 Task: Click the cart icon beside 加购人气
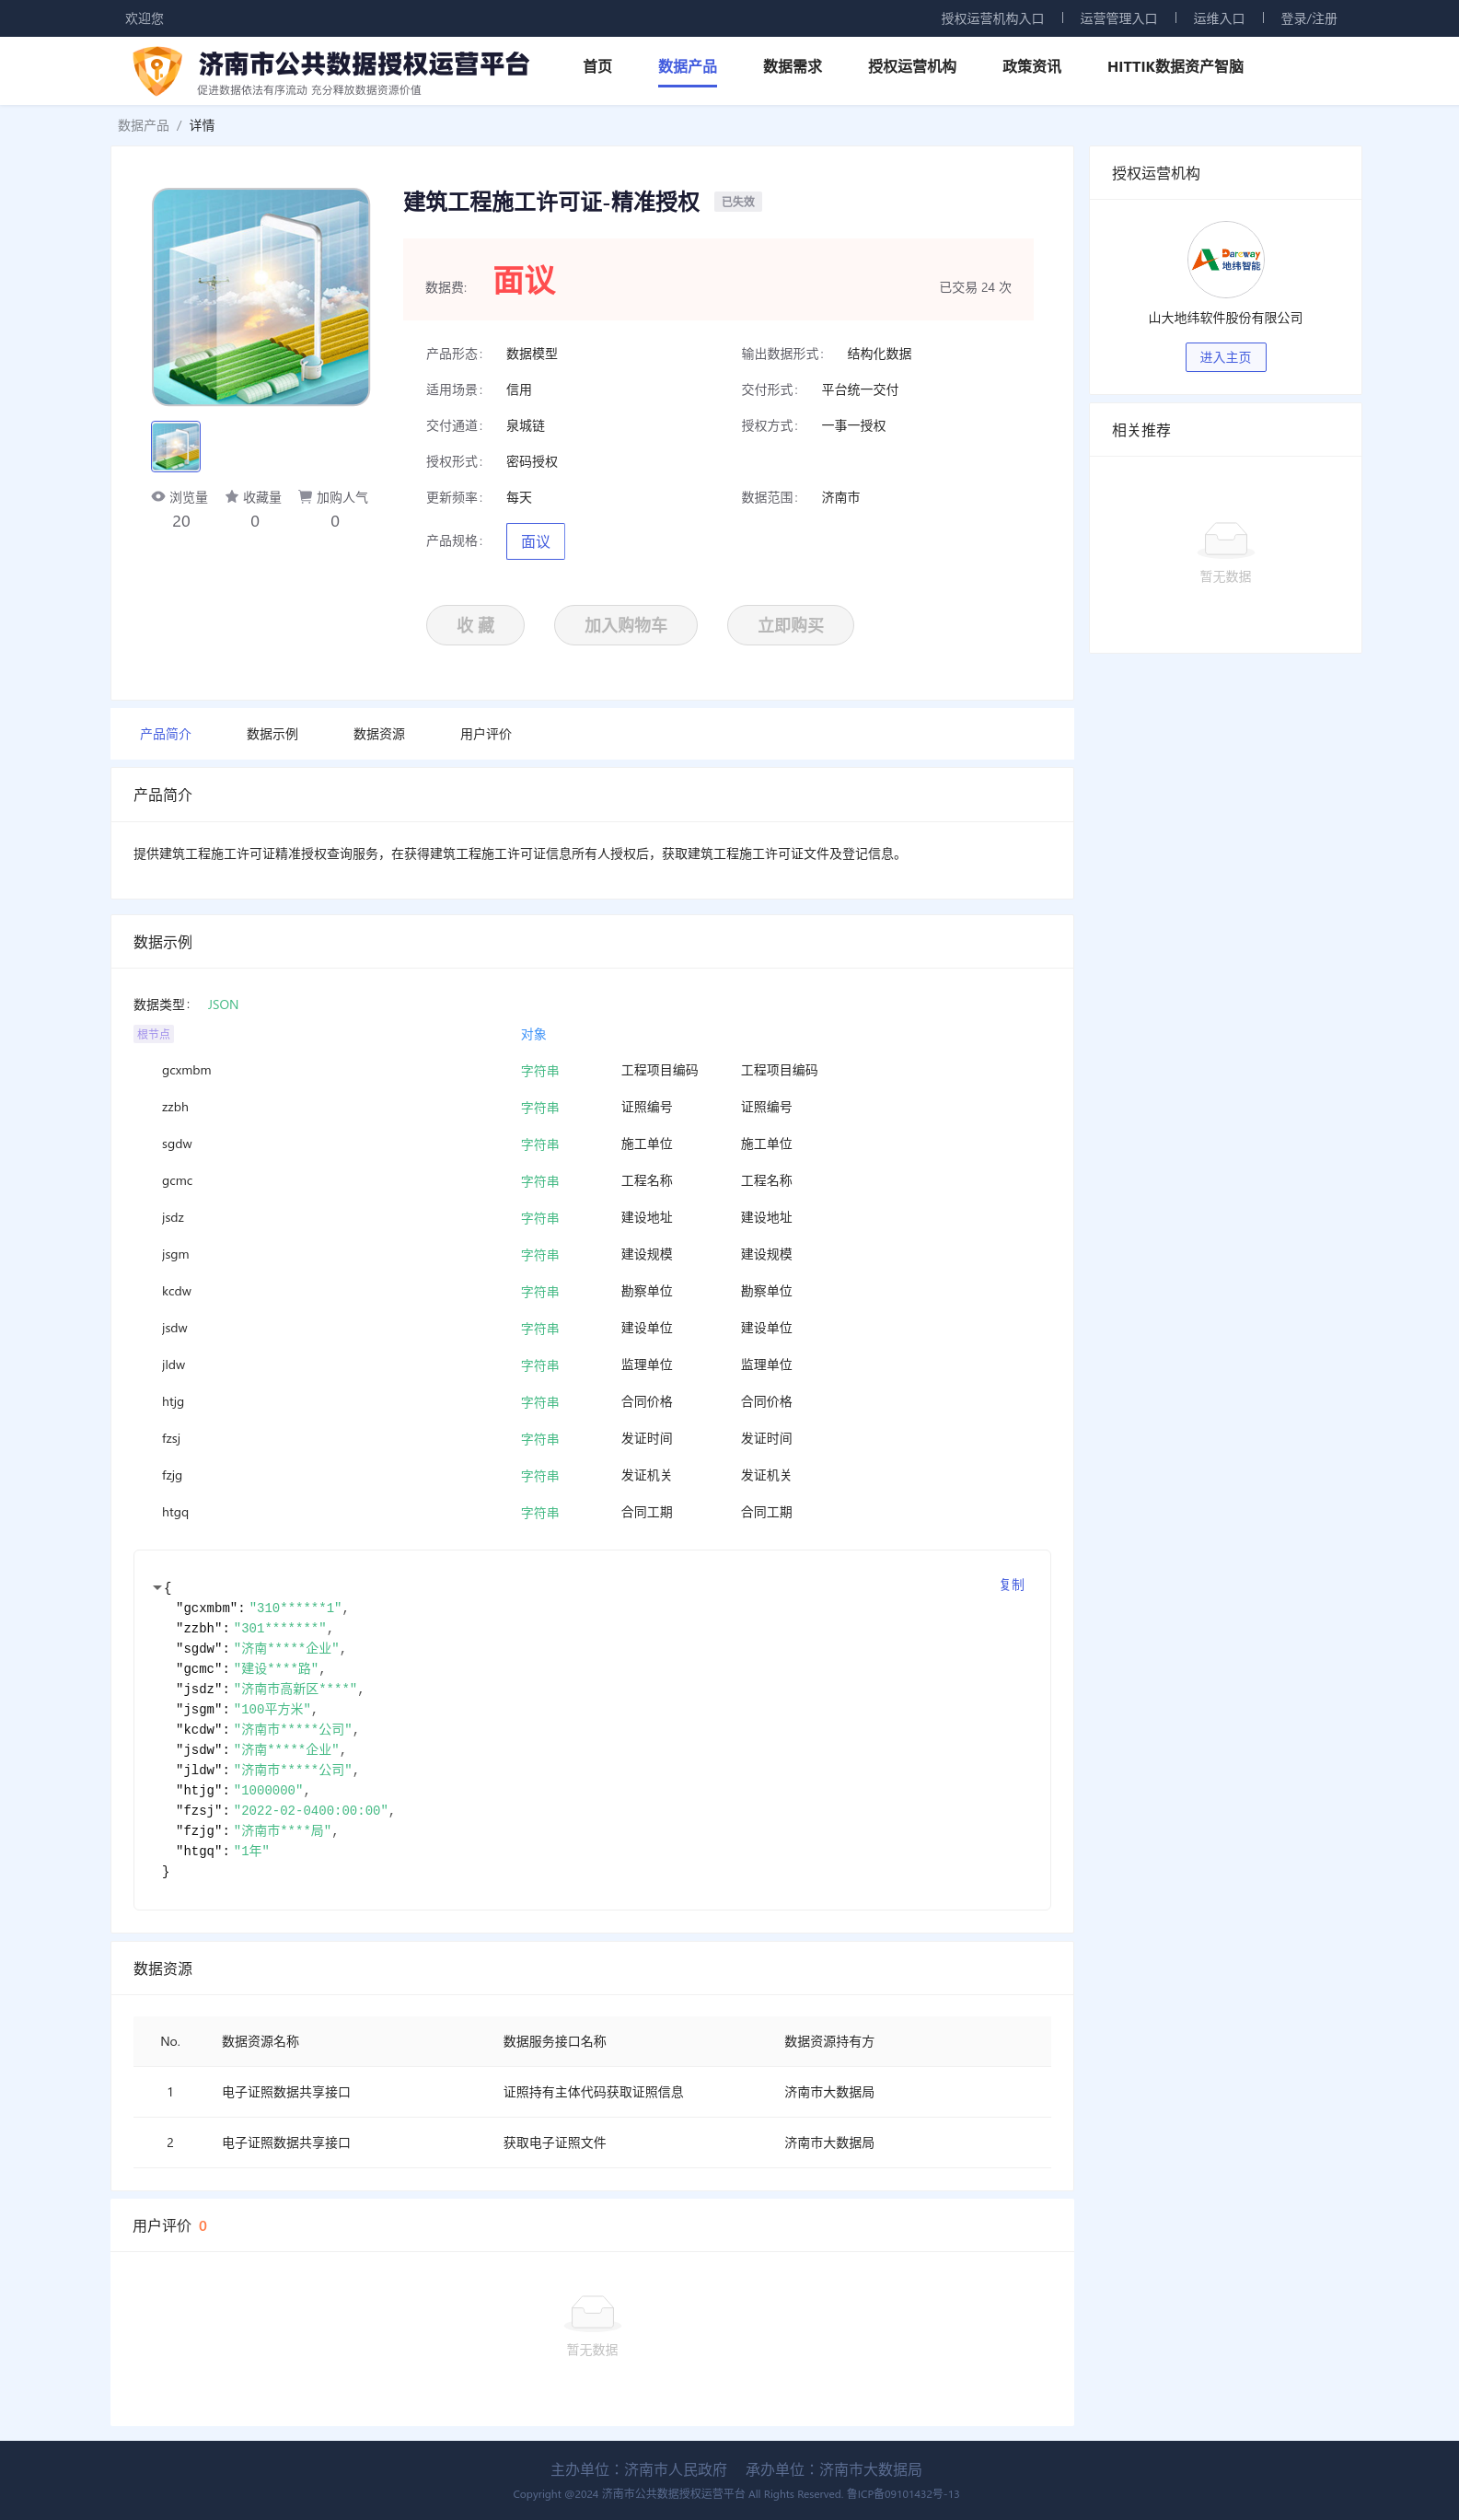click(305, 497)
